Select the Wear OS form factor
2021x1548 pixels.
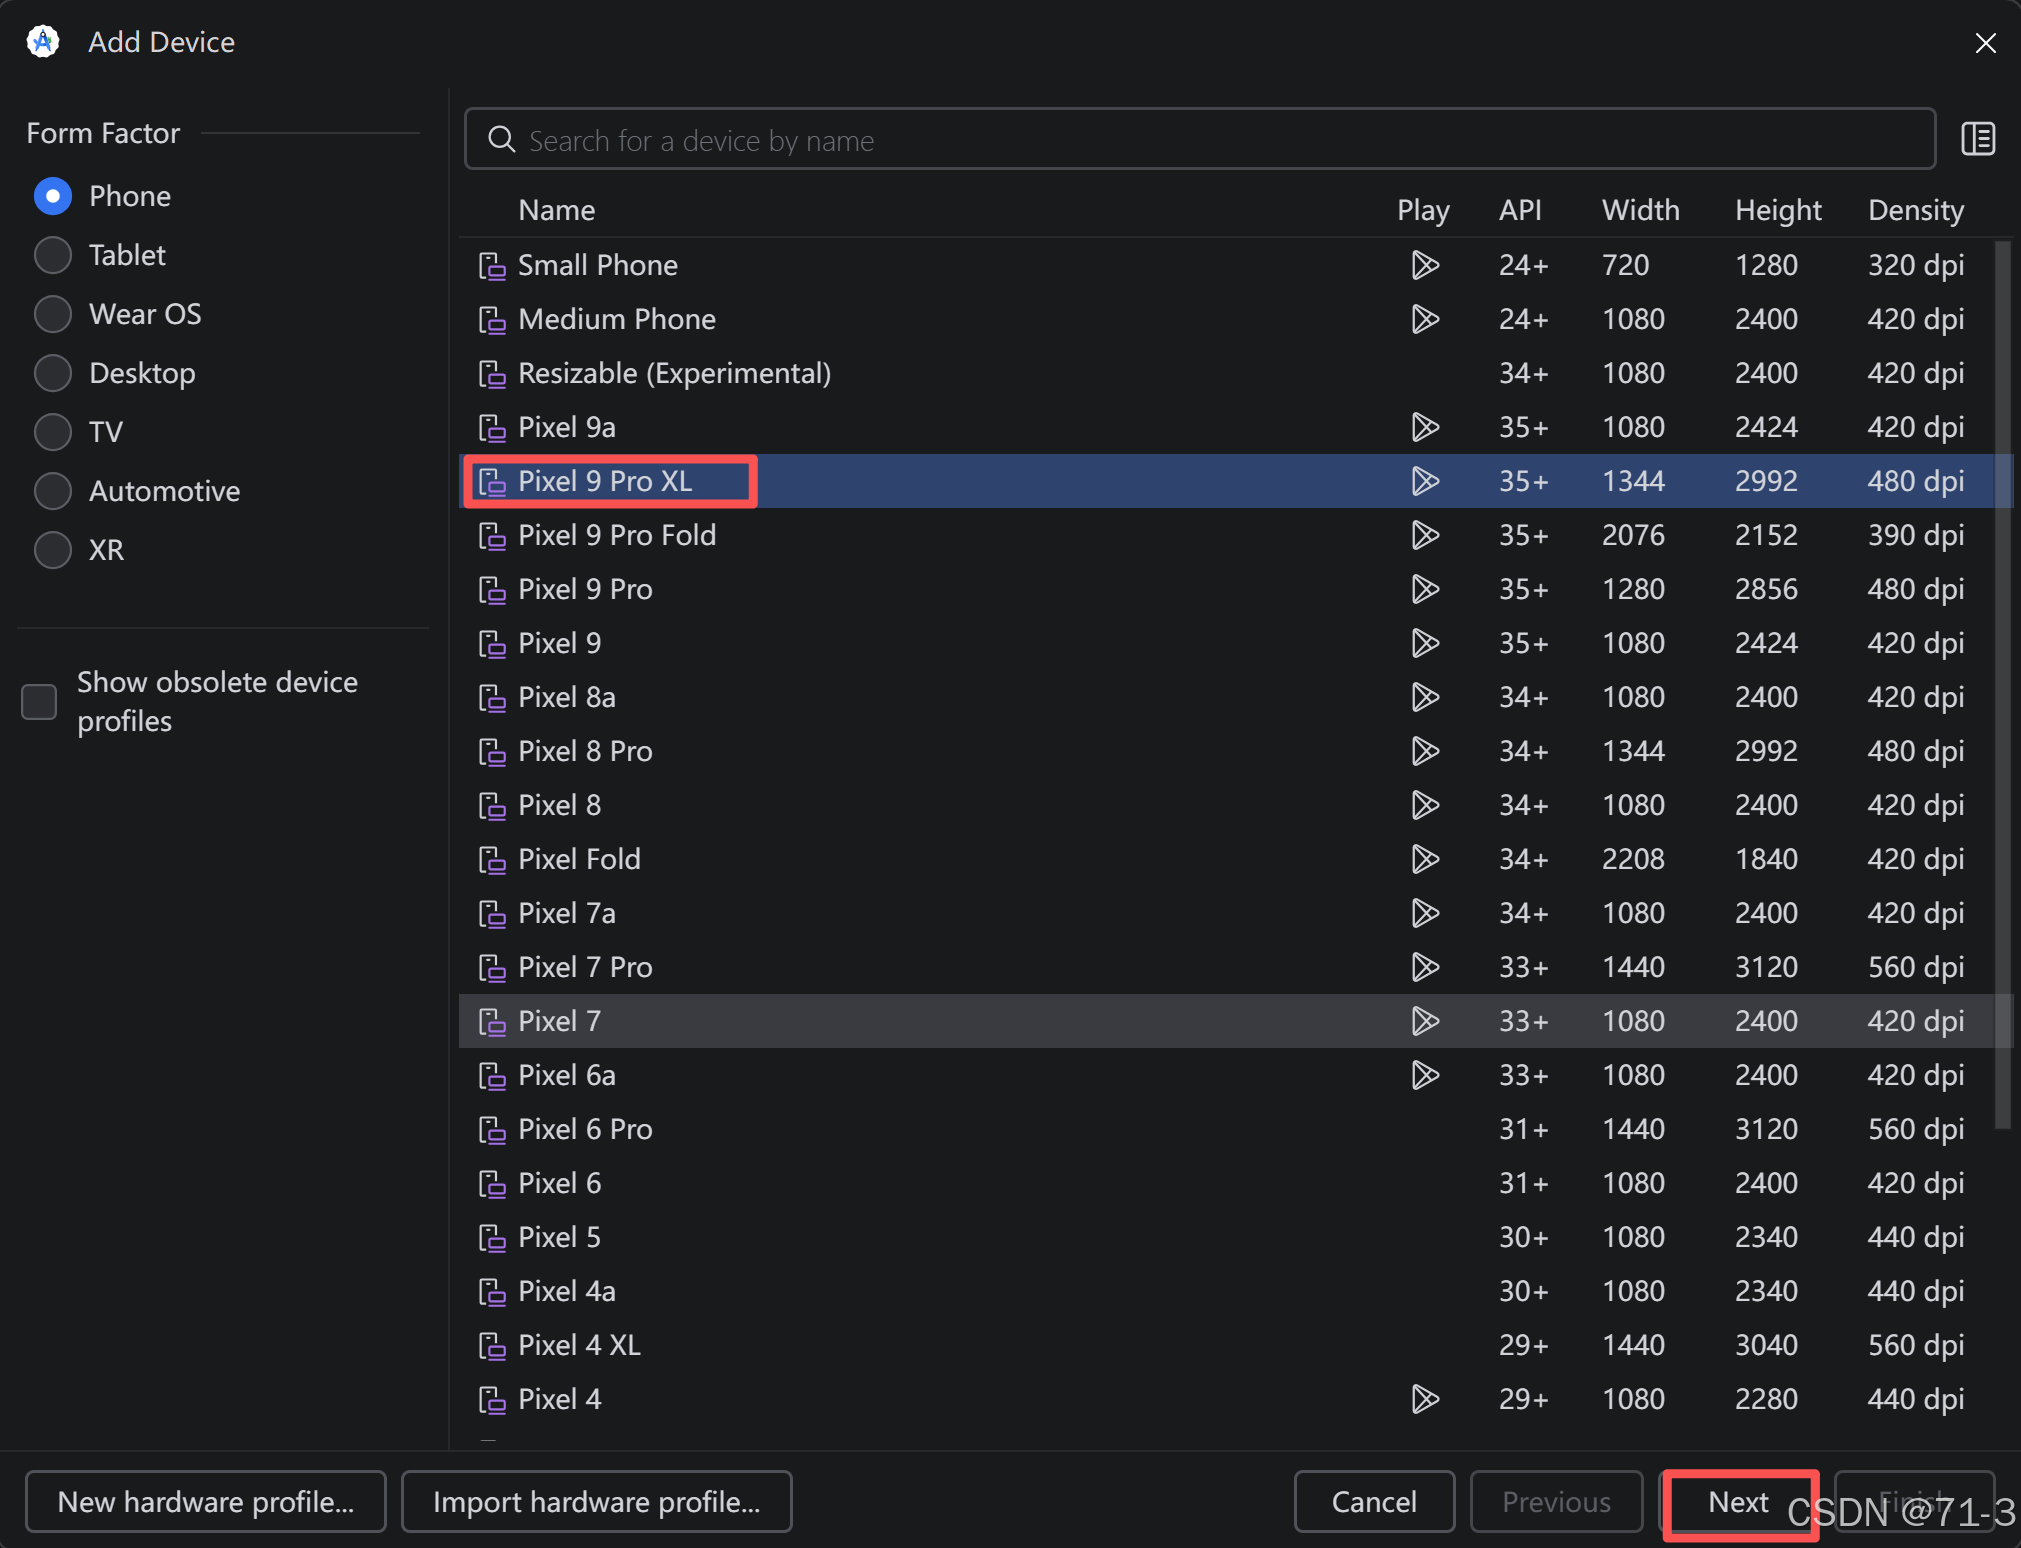[x=53, y=315]
